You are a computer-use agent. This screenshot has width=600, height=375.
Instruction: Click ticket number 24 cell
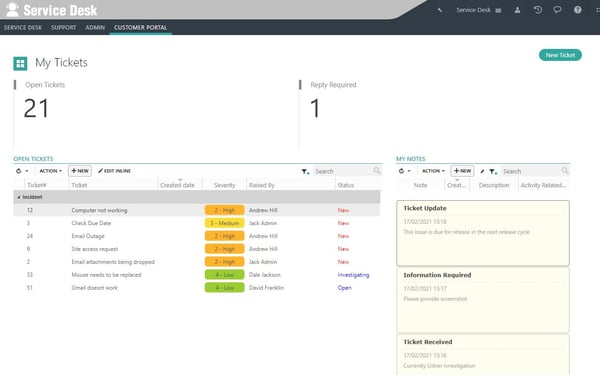click(30, 236)
